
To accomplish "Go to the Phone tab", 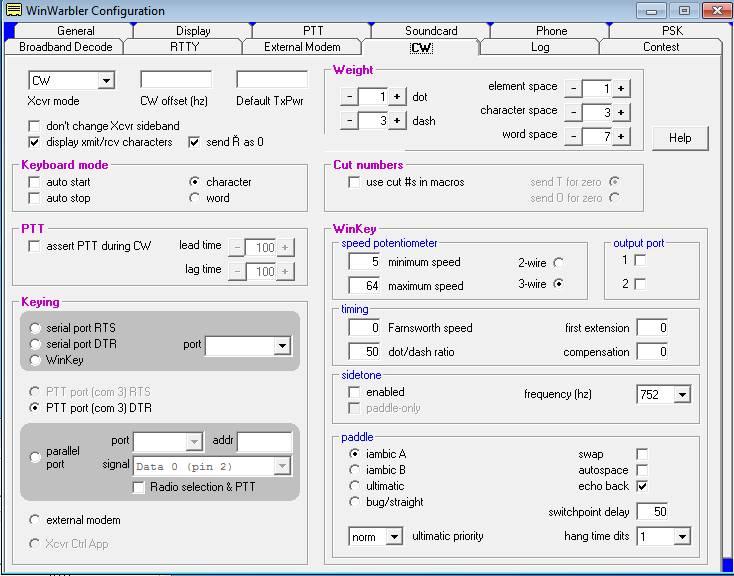I will [x=551, y=31].
